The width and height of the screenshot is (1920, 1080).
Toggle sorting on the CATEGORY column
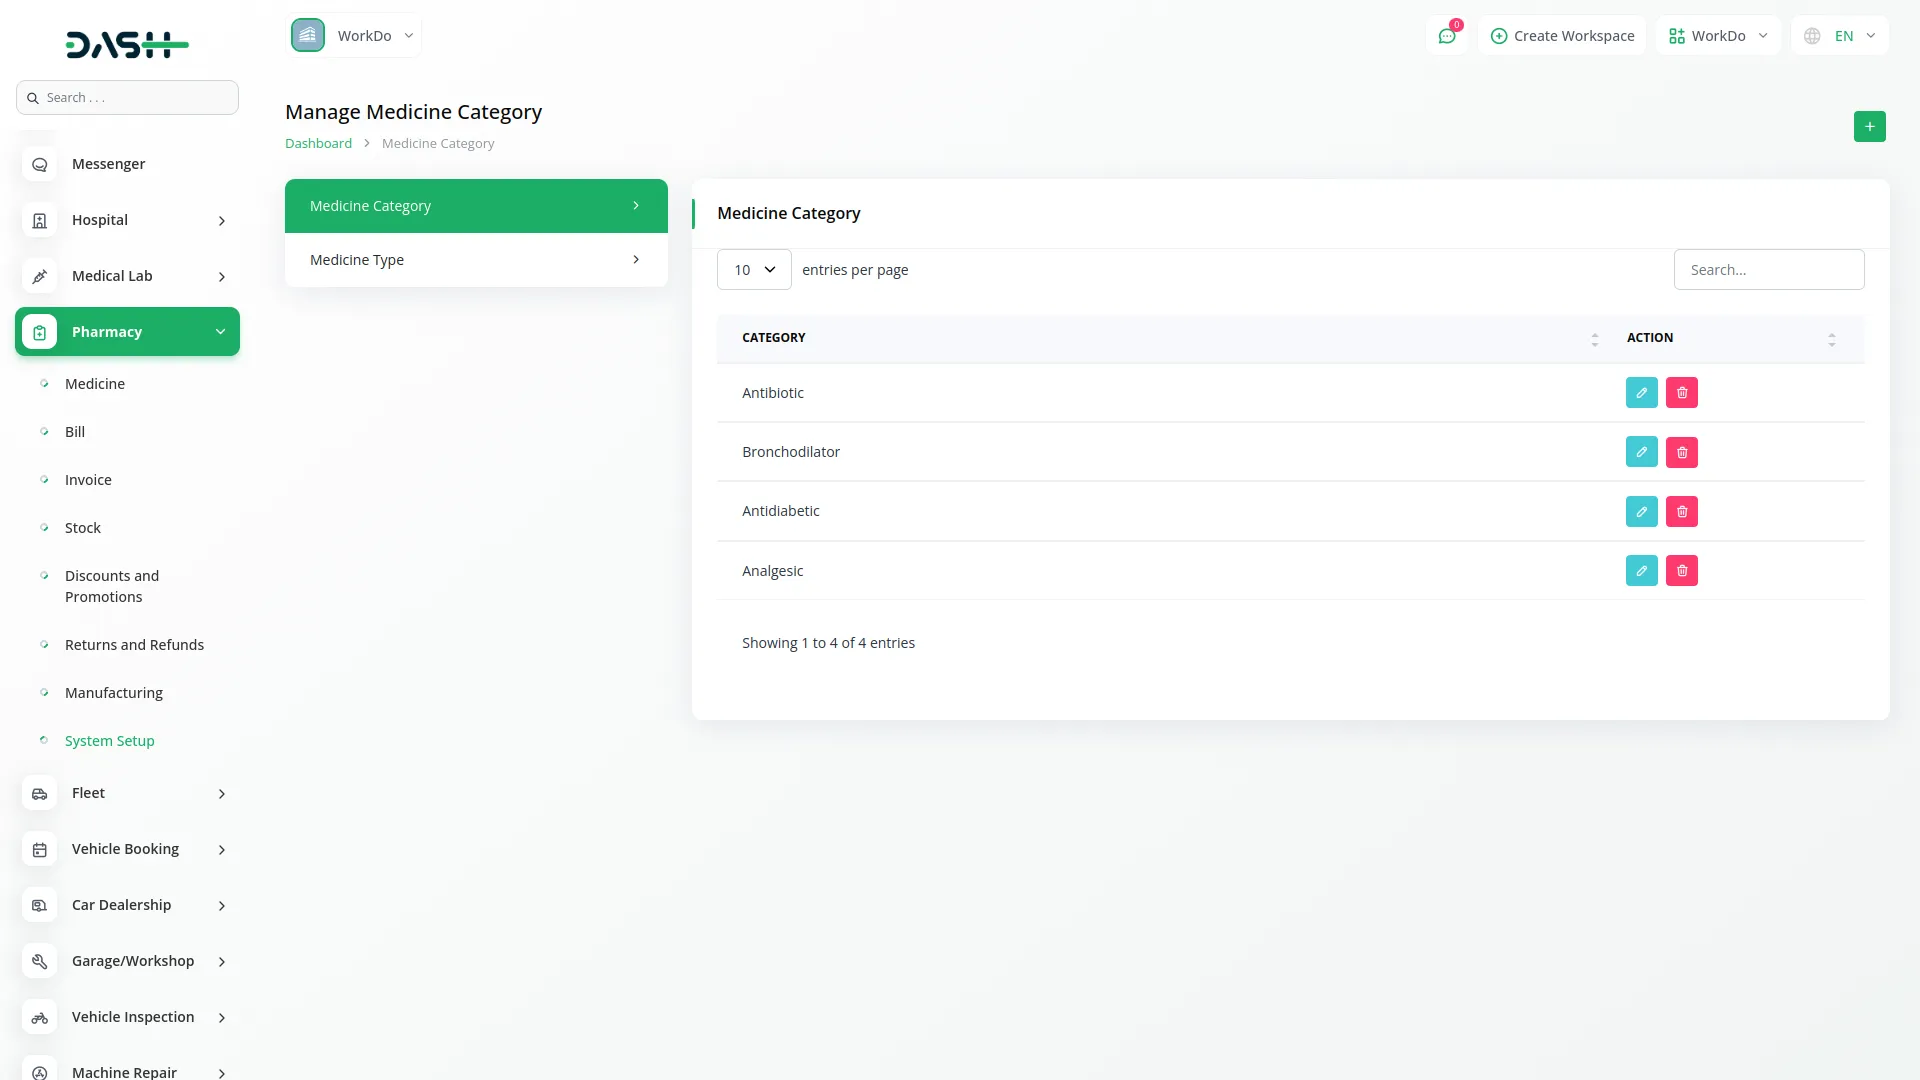(1594, 338)
